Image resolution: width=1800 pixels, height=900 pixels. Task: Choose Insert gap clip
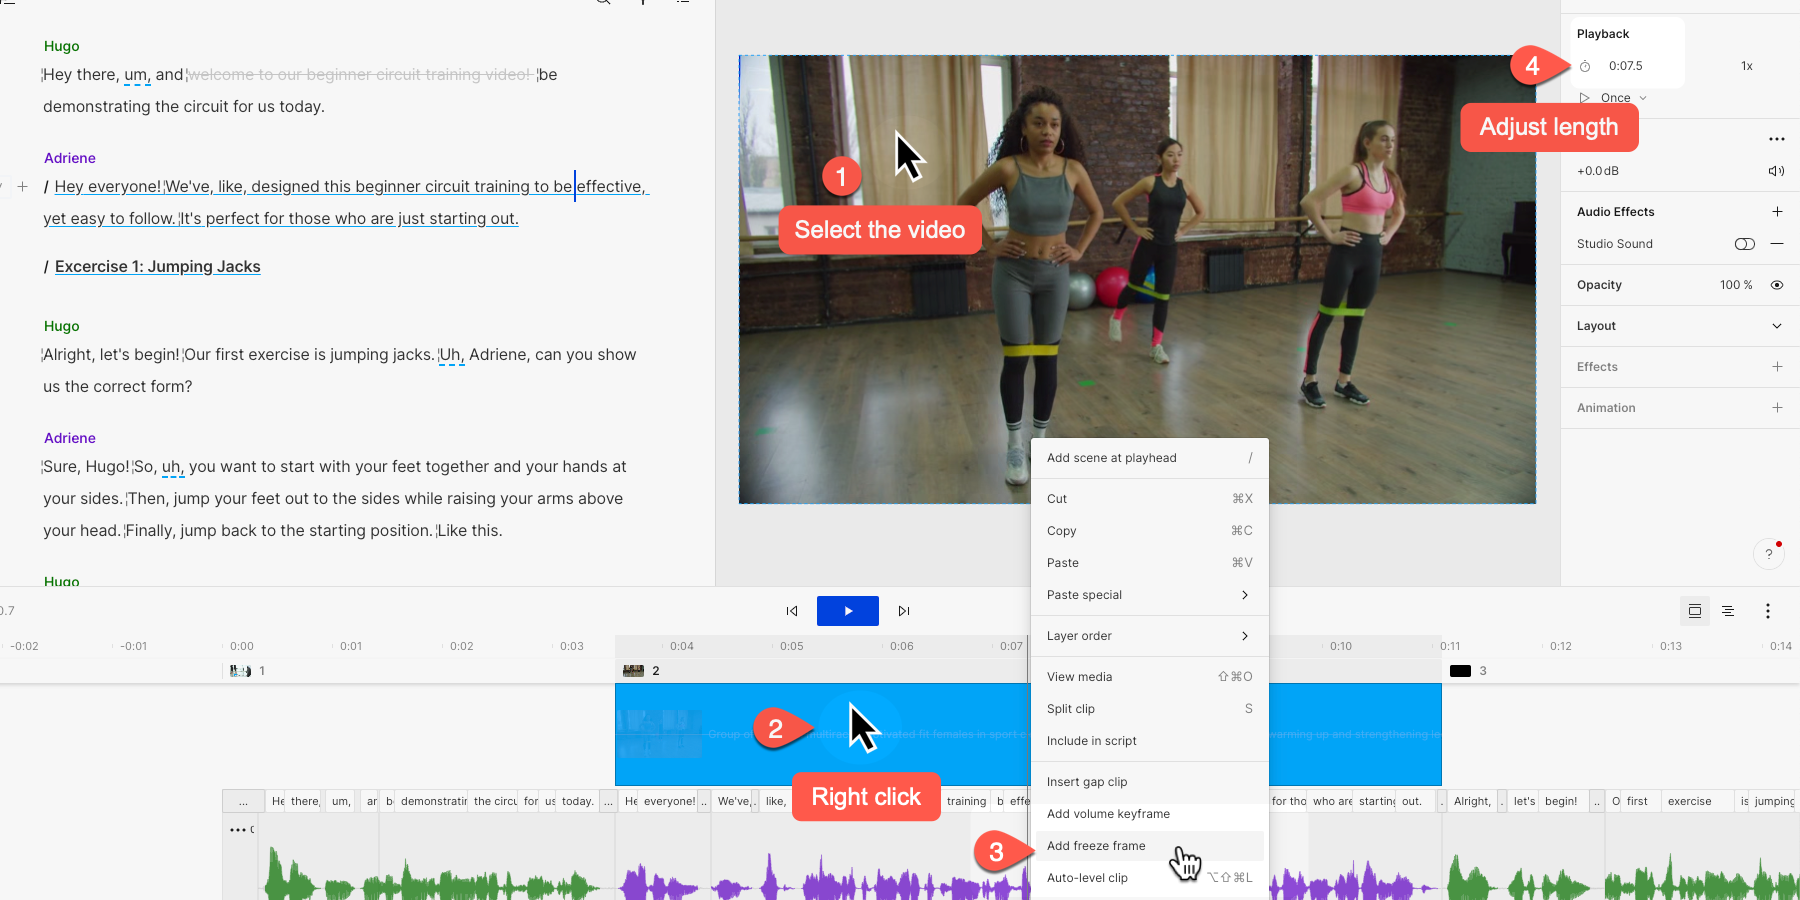coord(1150,782)
